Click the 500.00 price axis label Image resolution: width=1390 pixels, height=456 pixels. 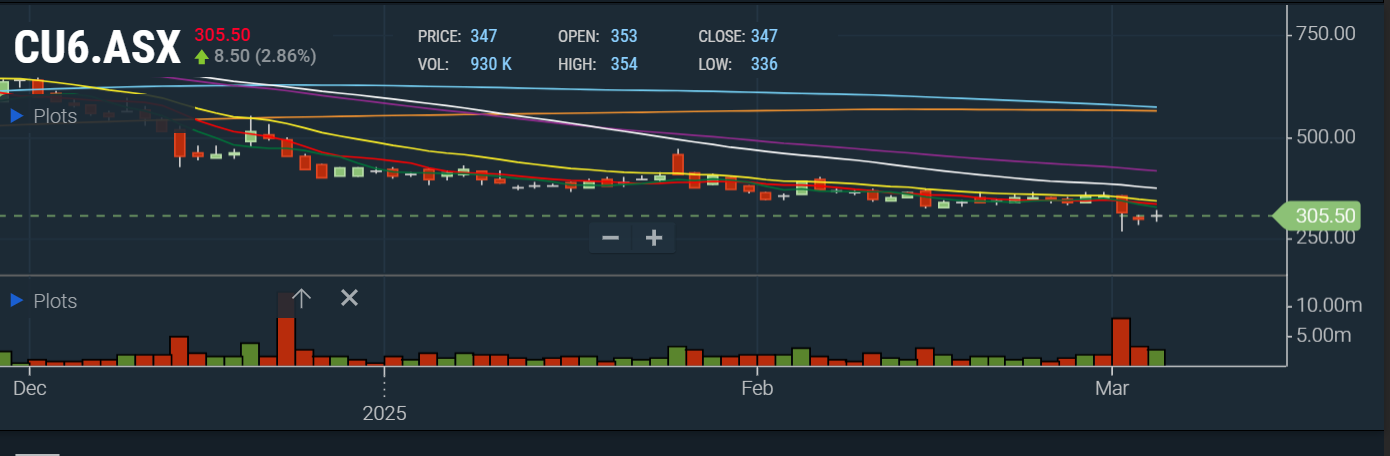coord(1326,136)
